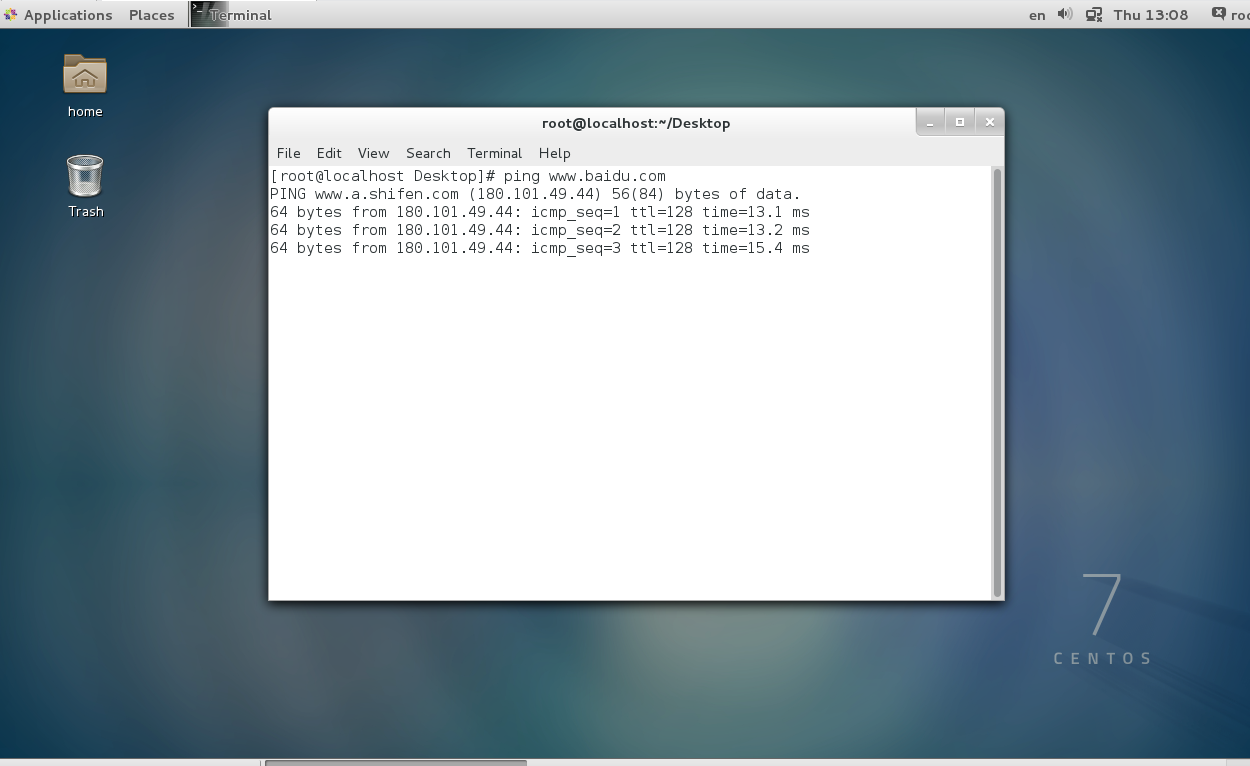Screen dimensions: 1250x766
Task: Switch the 'en' keyboard layout indicator
Action: pyautogui.click(x=1037, y=14)
